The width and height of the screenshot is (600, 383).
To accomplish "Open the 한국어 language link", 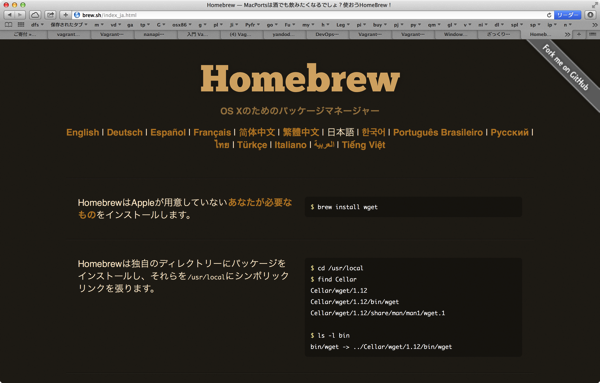I will click(x=373, y=132).
